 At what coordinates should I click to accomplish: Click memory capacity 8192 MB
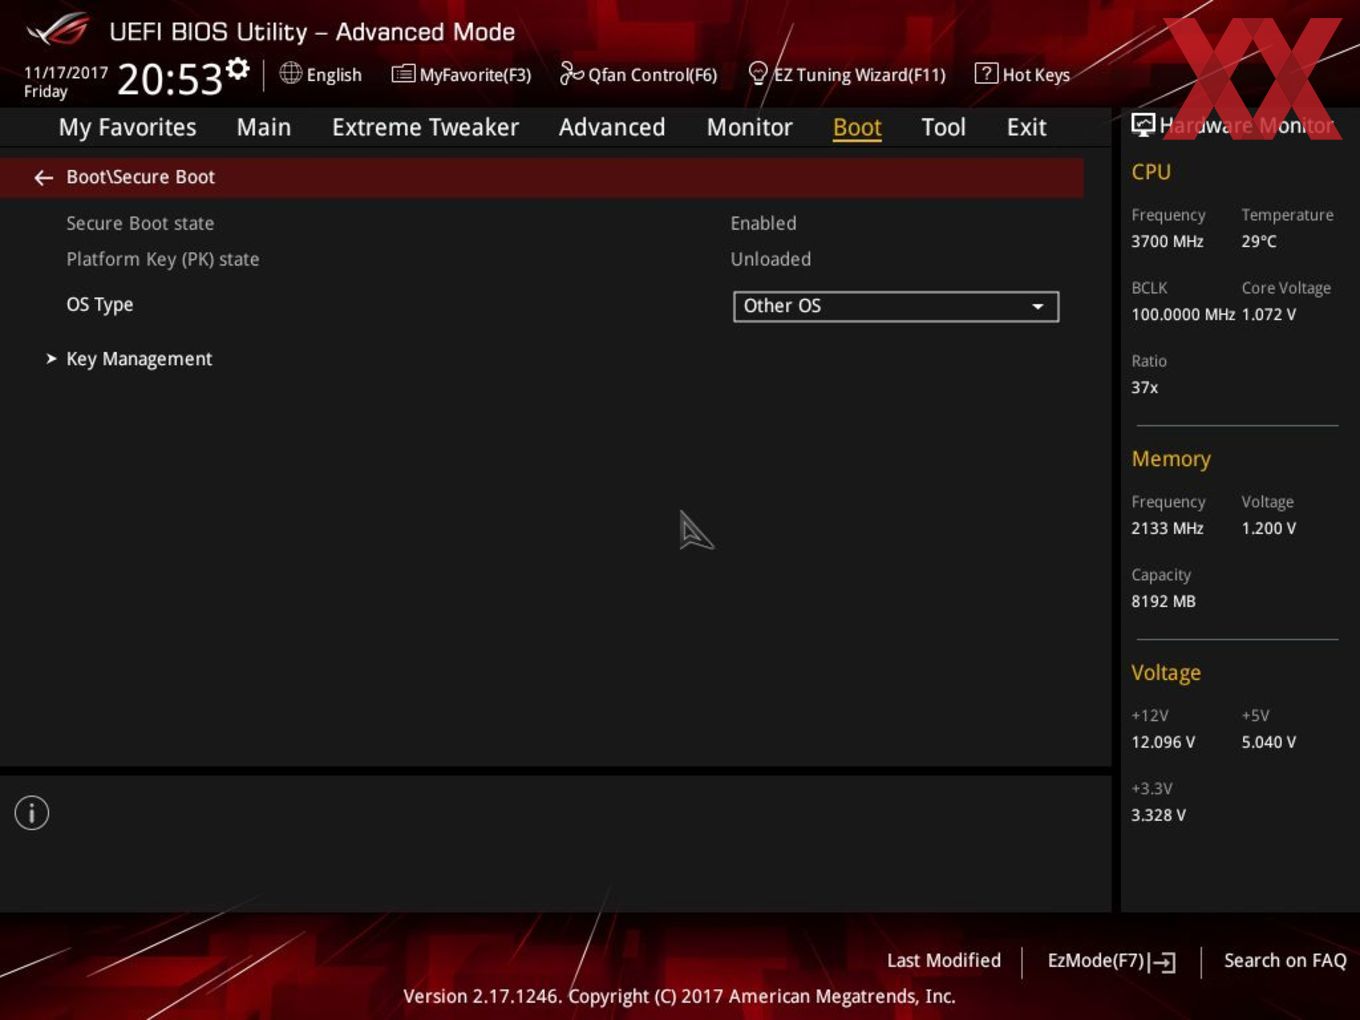click(x=1163, y=601)
